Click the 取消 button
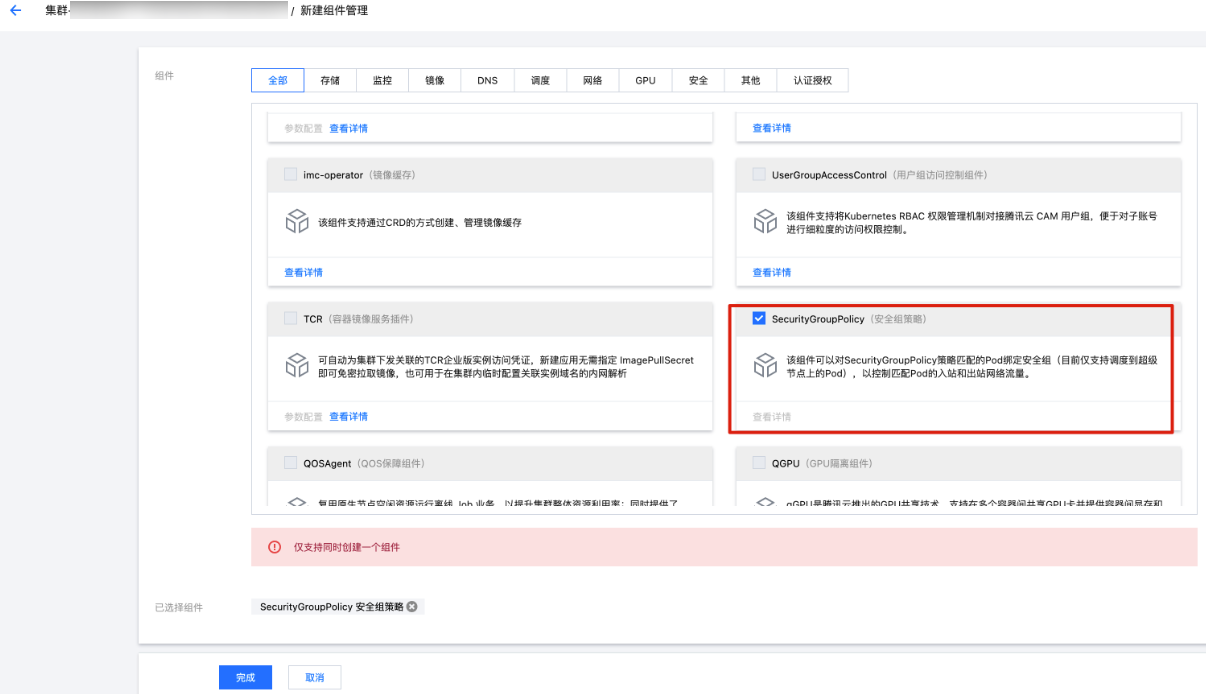The height and width of the screenshot is (694, 1206). coord(314,678)
